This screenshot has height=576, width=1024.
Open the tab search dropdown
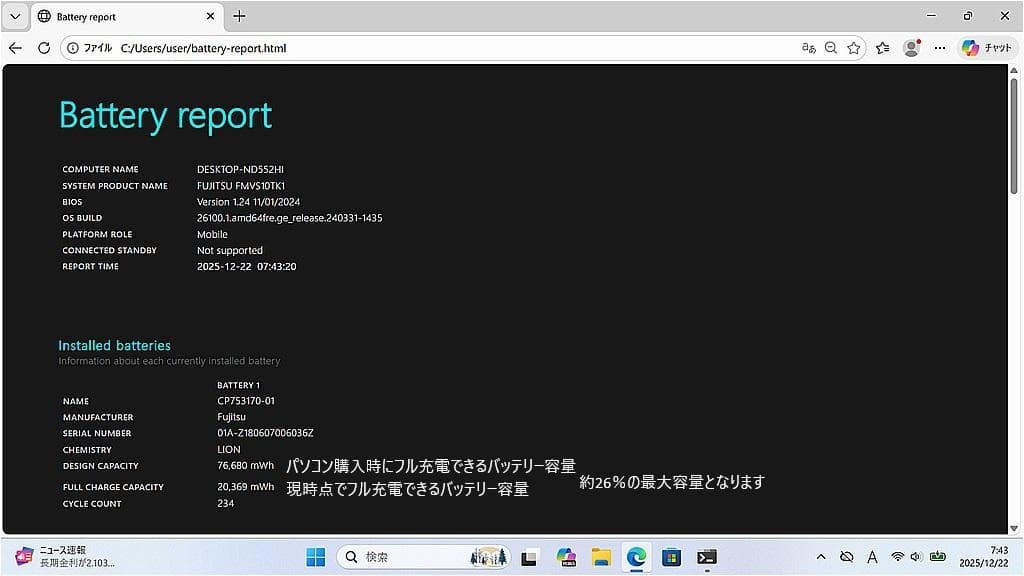click(15, 16)
